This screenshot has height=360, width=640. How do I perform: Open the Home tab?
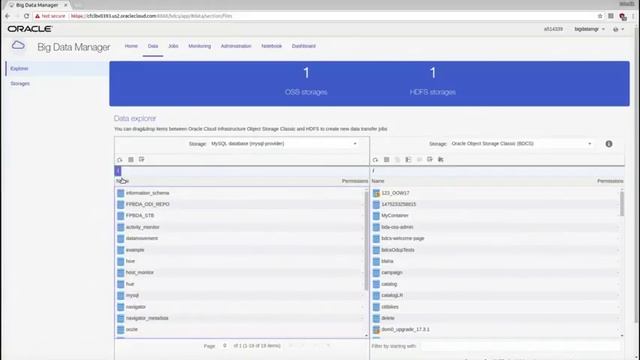point(131,46)
